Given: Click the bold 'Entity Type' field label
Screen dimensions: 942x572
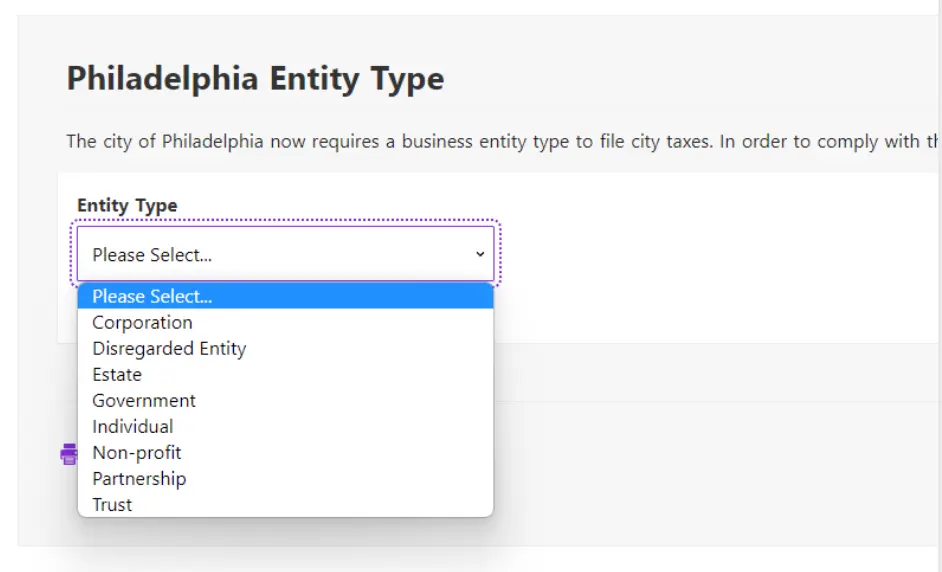Looking at the screenshot, I should pos(127,205).
